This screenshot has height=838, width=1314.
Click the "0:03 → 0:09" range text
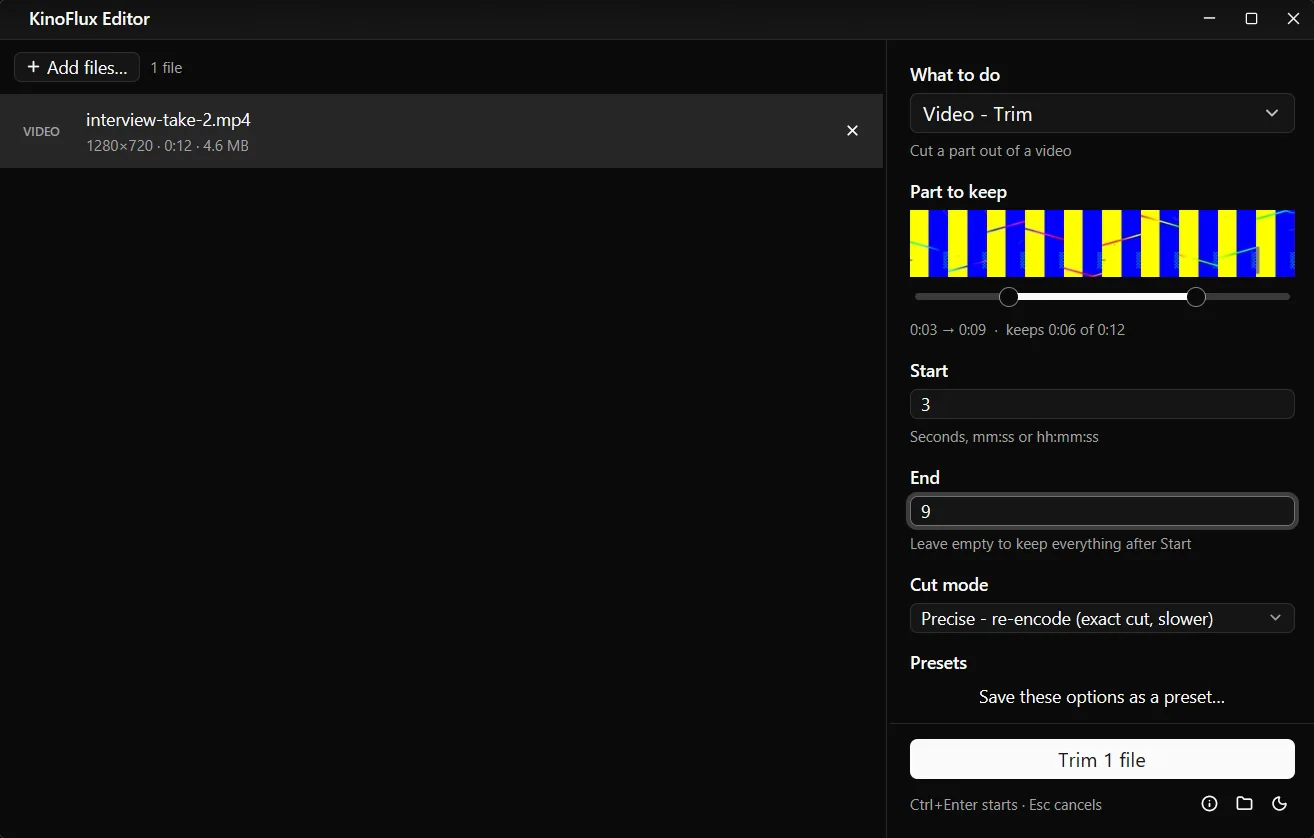point(948,330)
